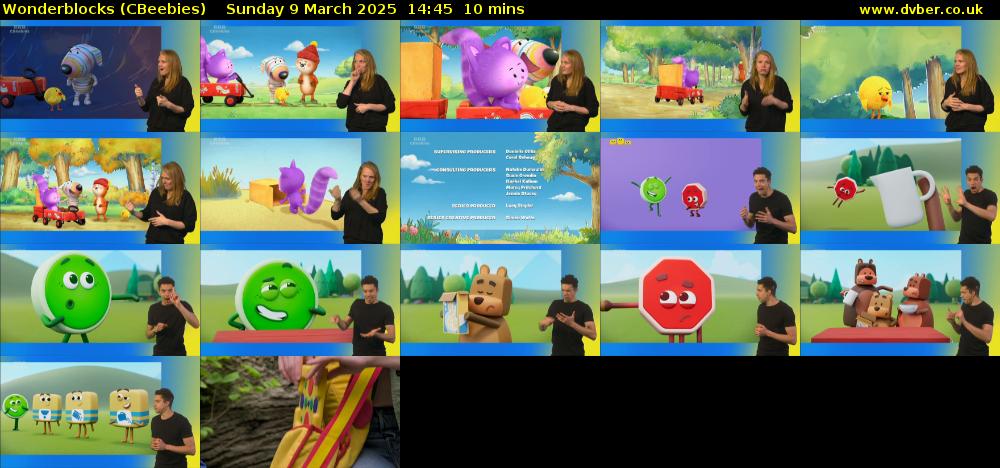Select thumbnail with smirking green circle at table
The height and width of the screenshot is (468, 1000).
click(x=300, y=300)
